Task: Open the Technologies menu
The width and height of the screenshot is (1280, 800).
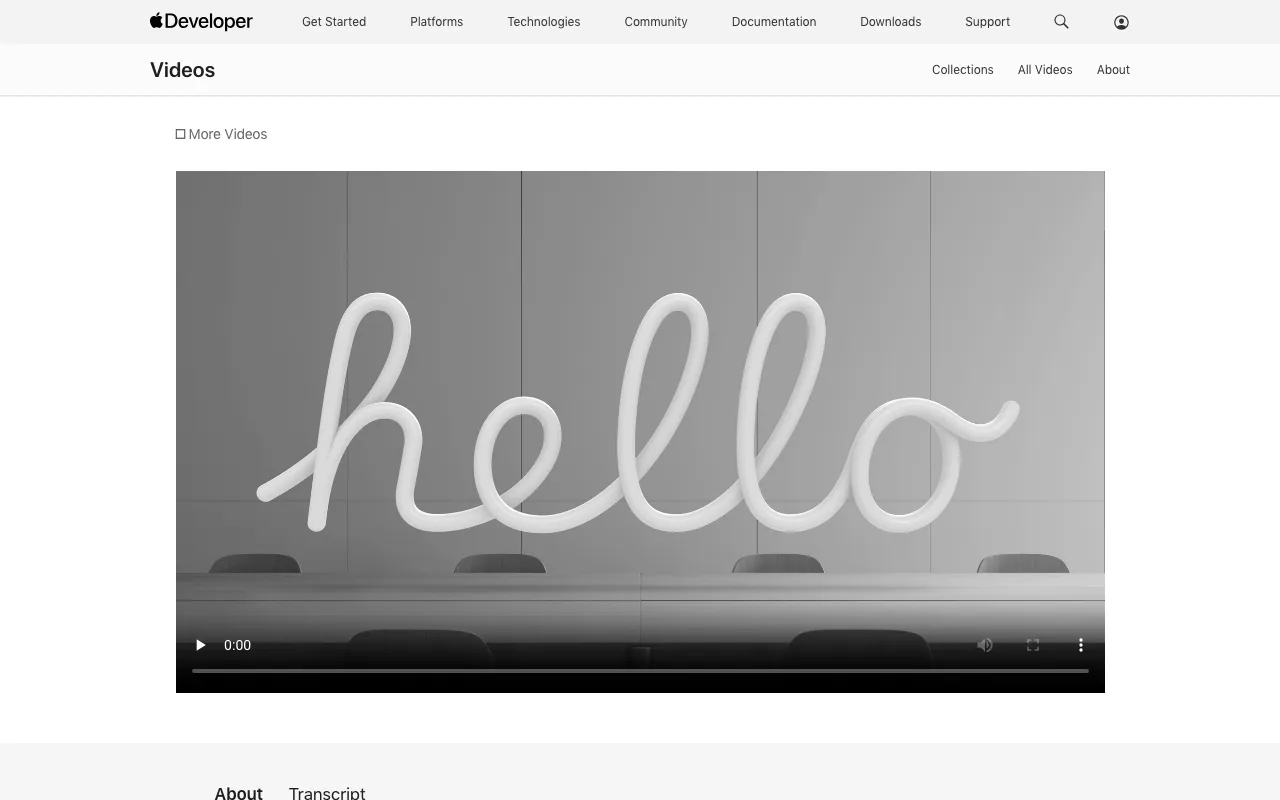Action: pyautogui.click(x=544, y=22)
